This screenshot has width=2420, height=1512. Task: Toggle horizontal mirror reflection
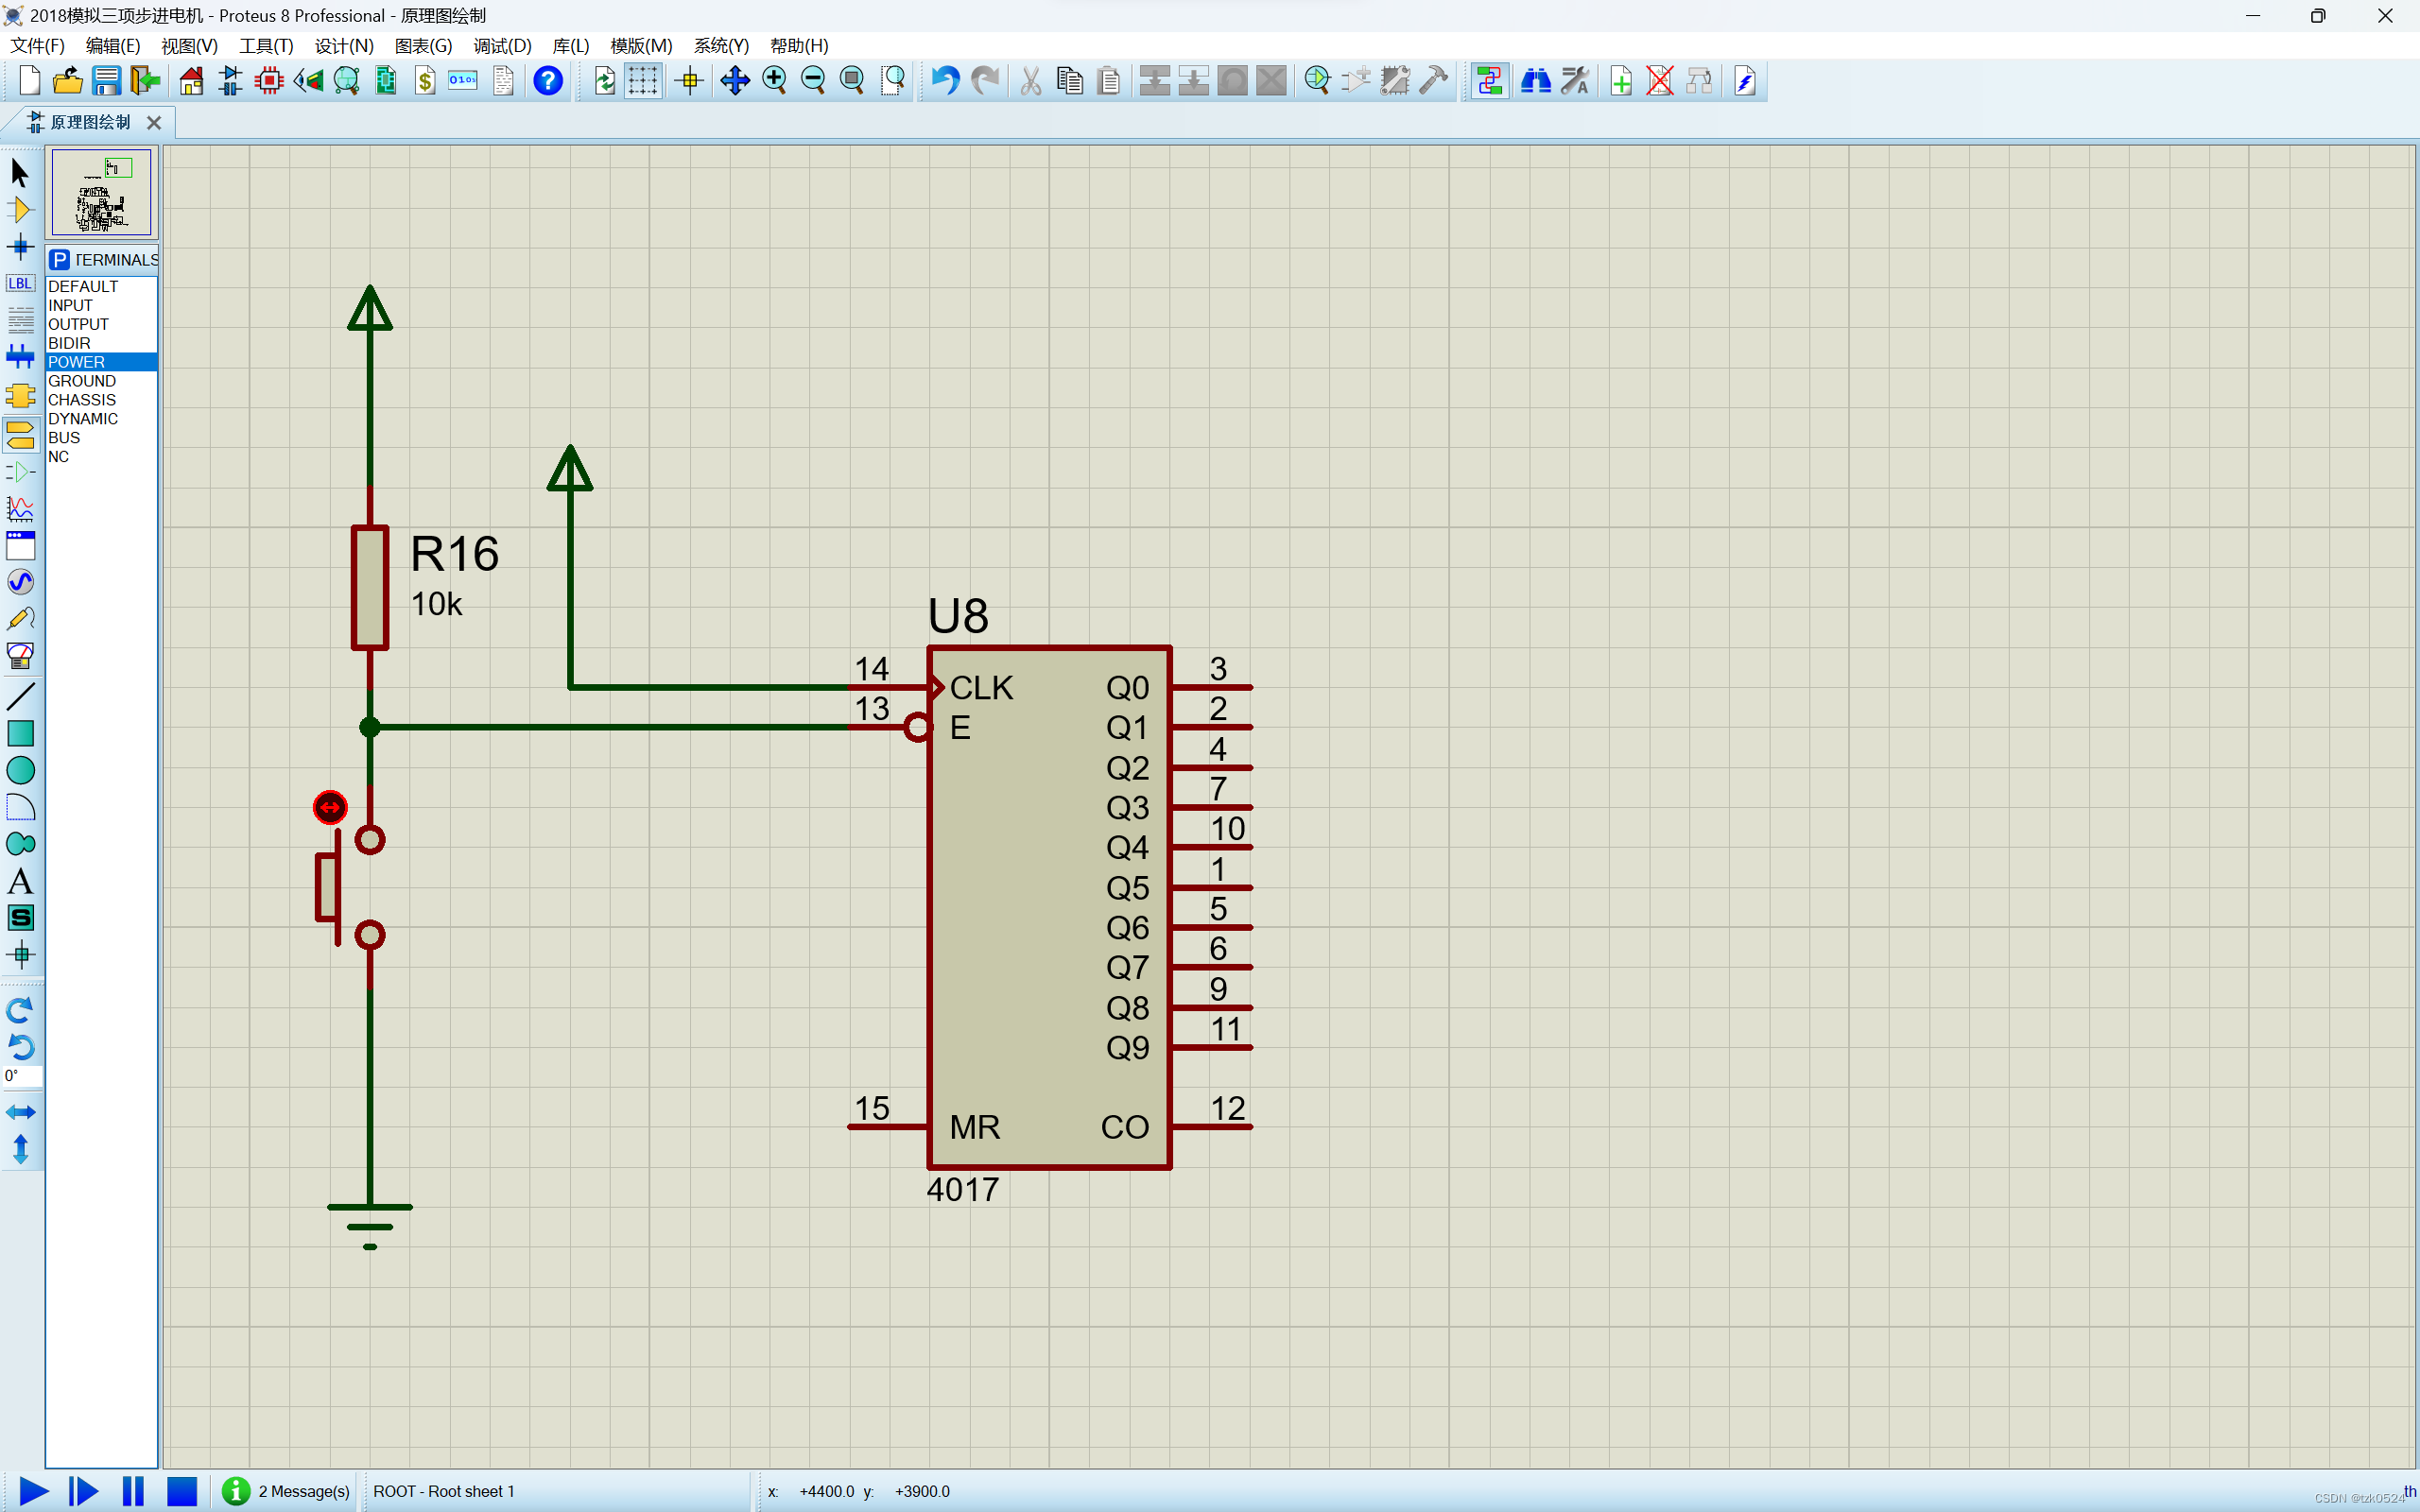[20, 1112]
